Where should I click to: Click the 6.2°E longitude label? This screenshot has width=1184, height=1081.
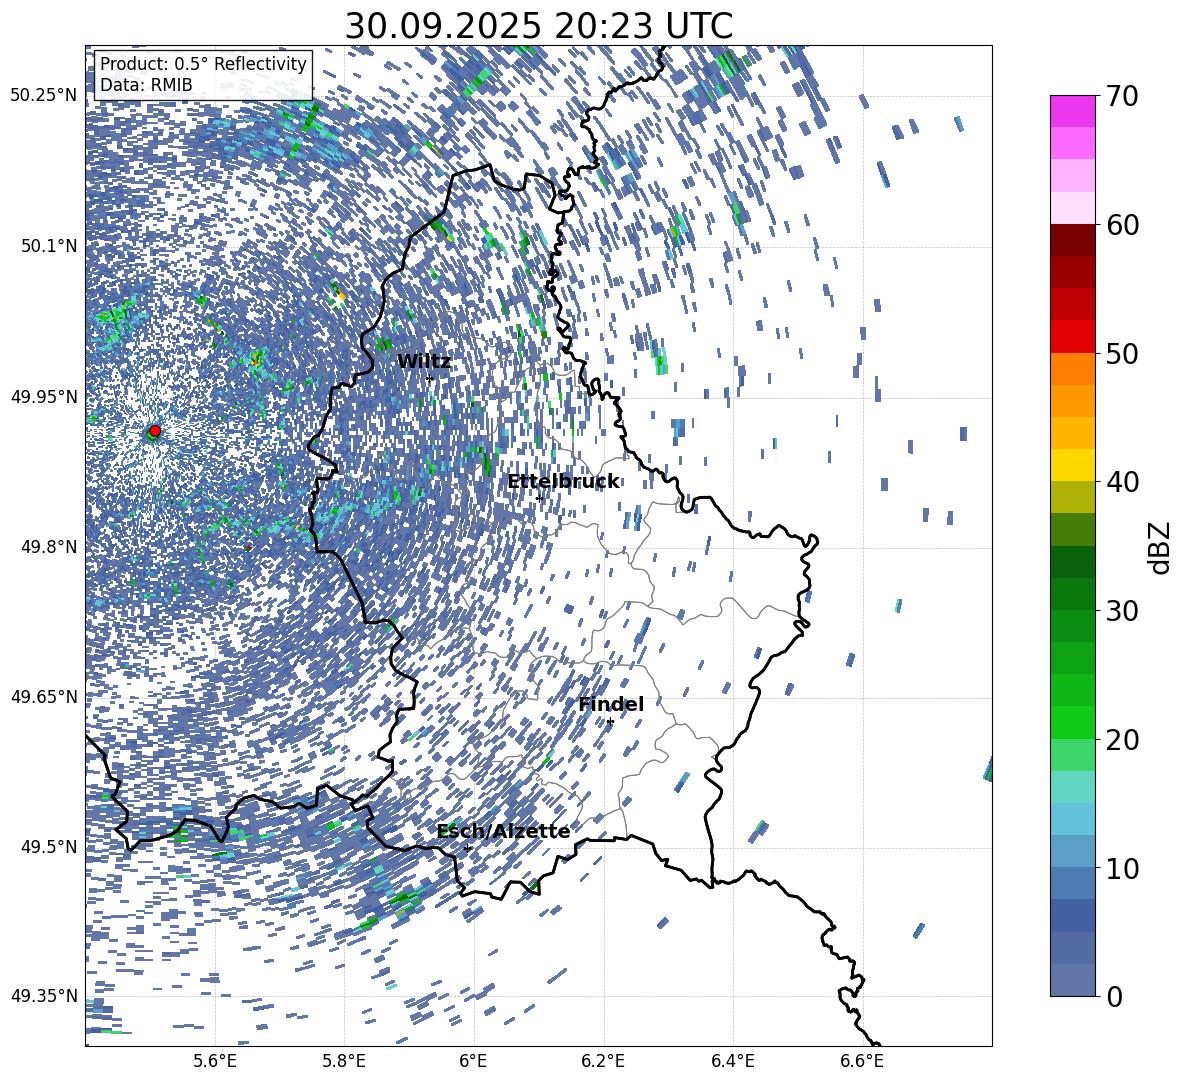point(603,1061)
